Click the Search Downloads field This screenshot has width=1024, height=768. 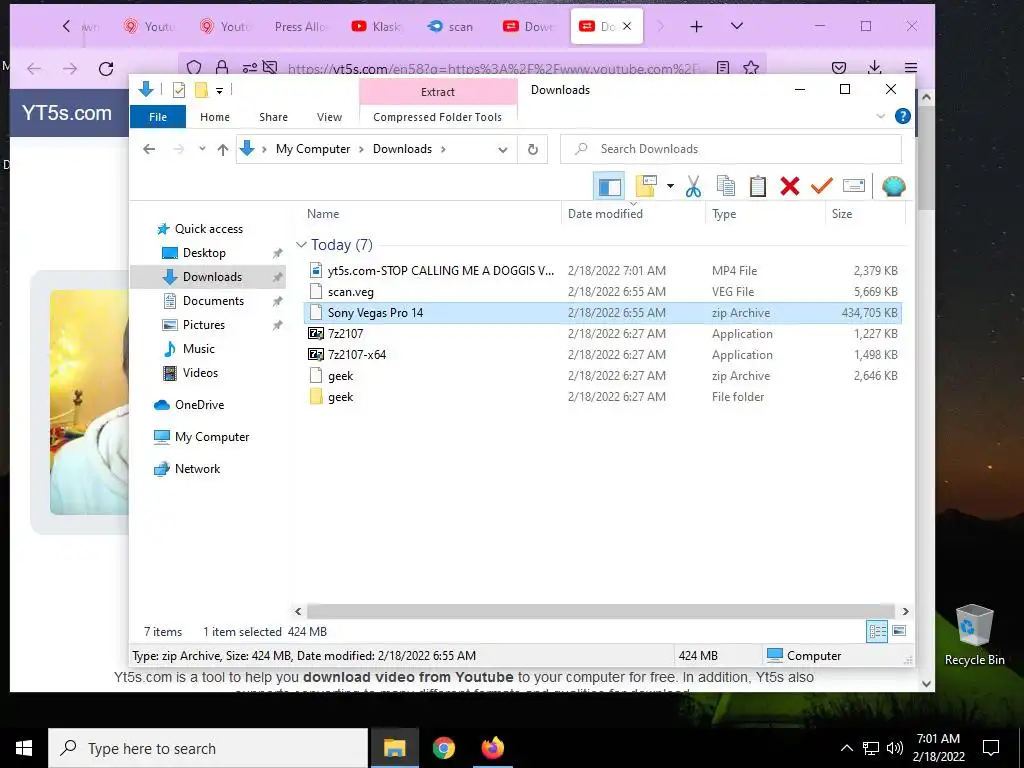pos(731,149)
